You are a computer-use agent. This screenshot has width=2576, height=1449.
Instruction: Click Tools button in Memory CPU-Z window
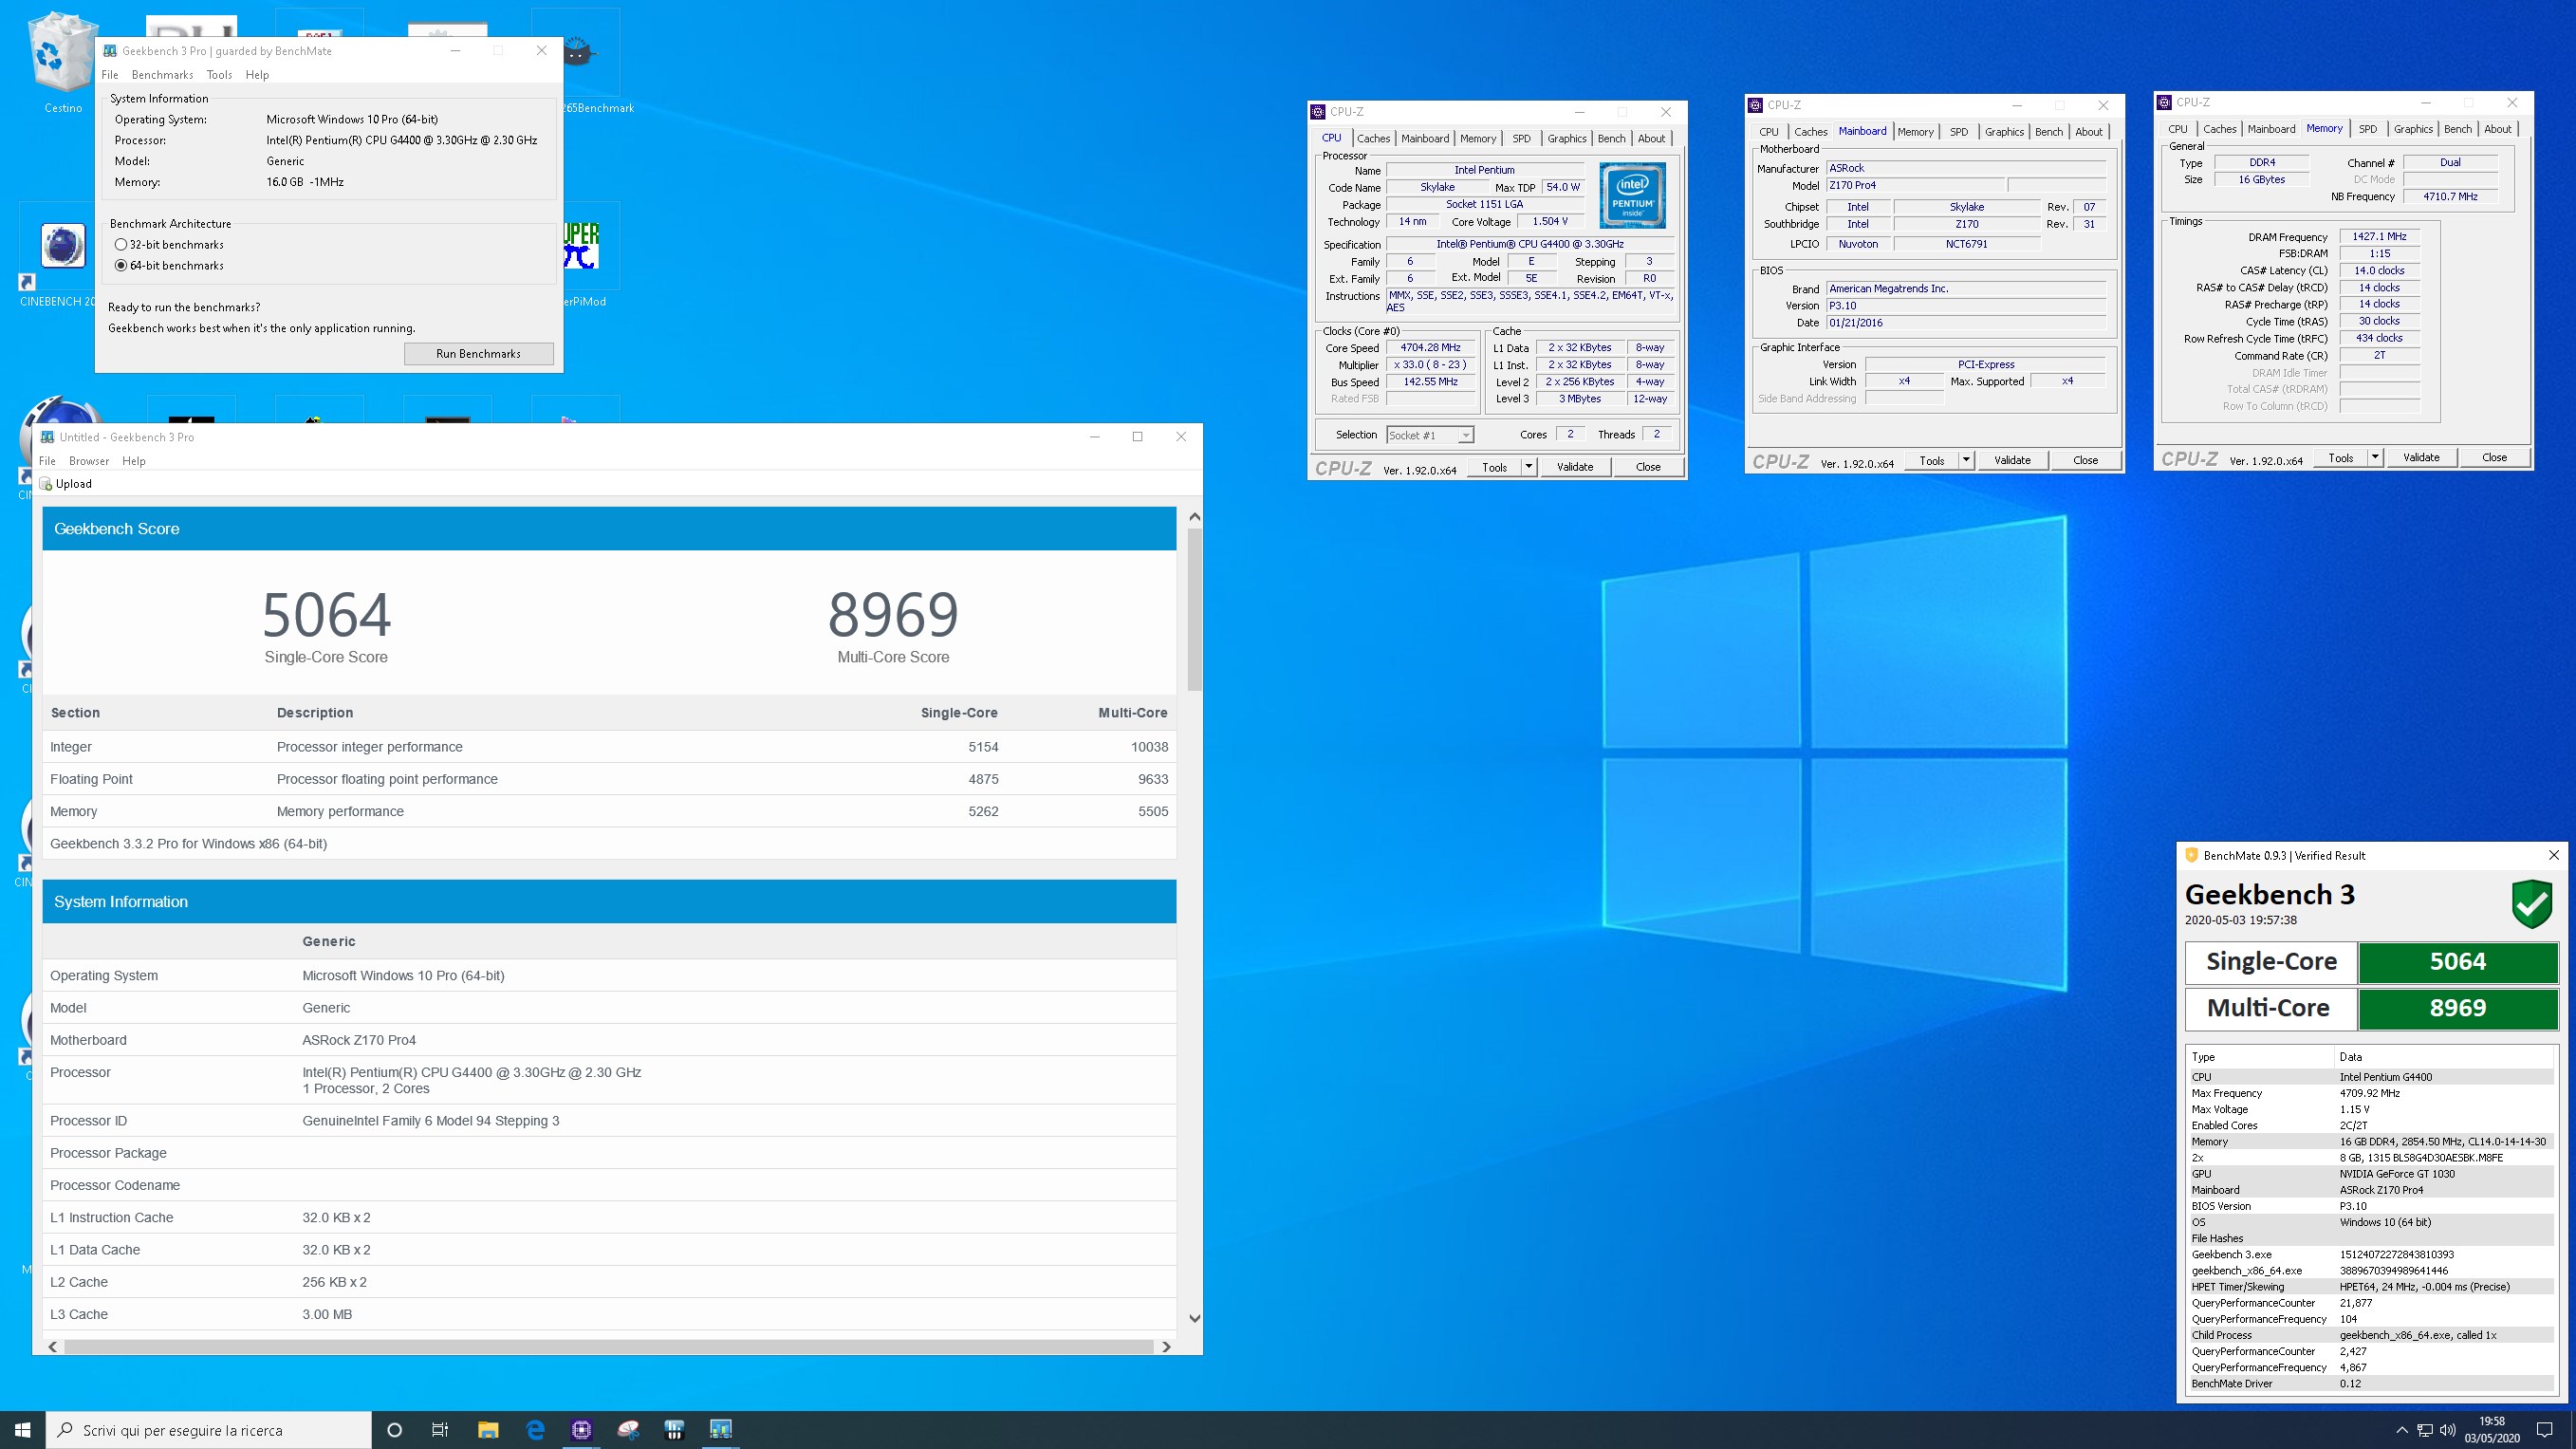[x=2340, y=458]
